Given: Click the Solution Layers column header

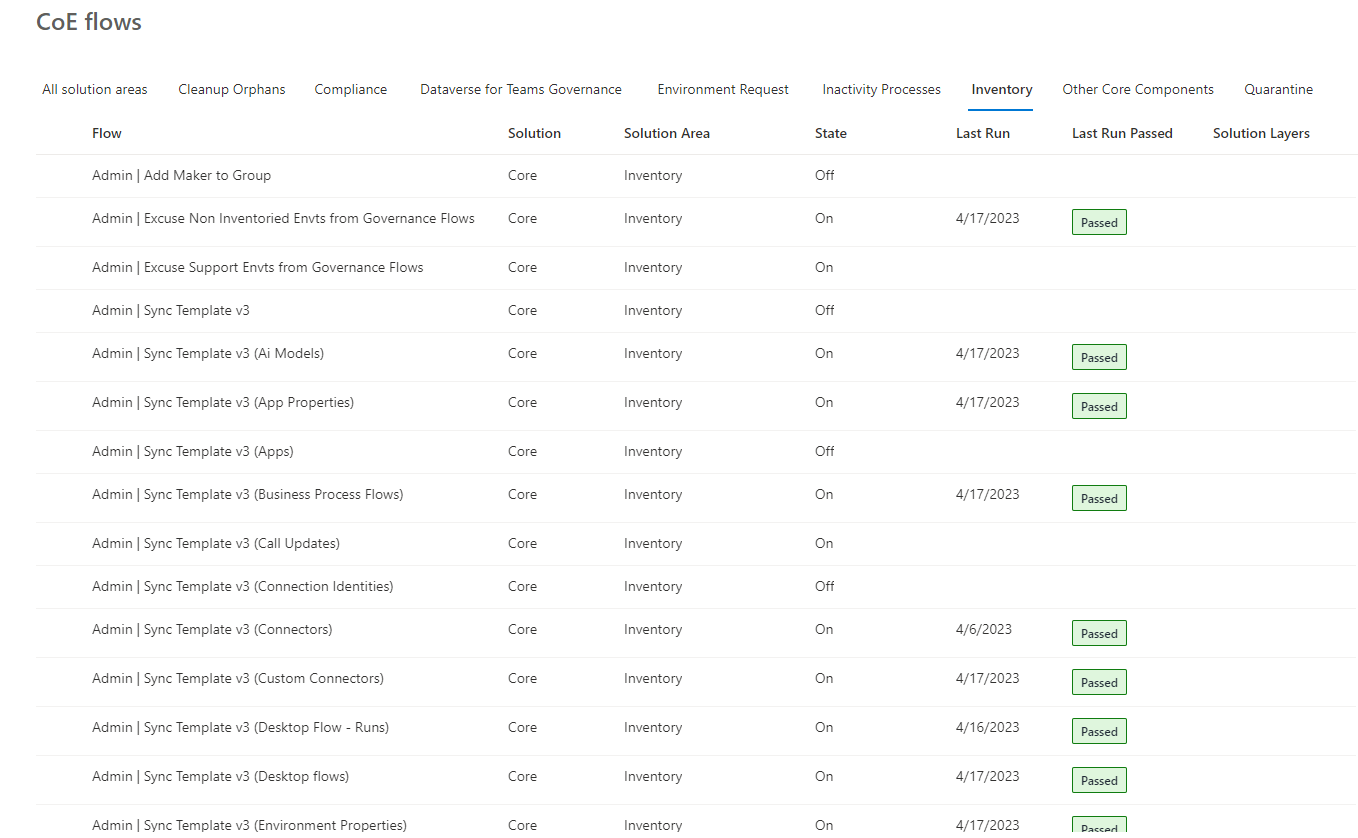Looking at the screenshot, I should point(1260,133).
